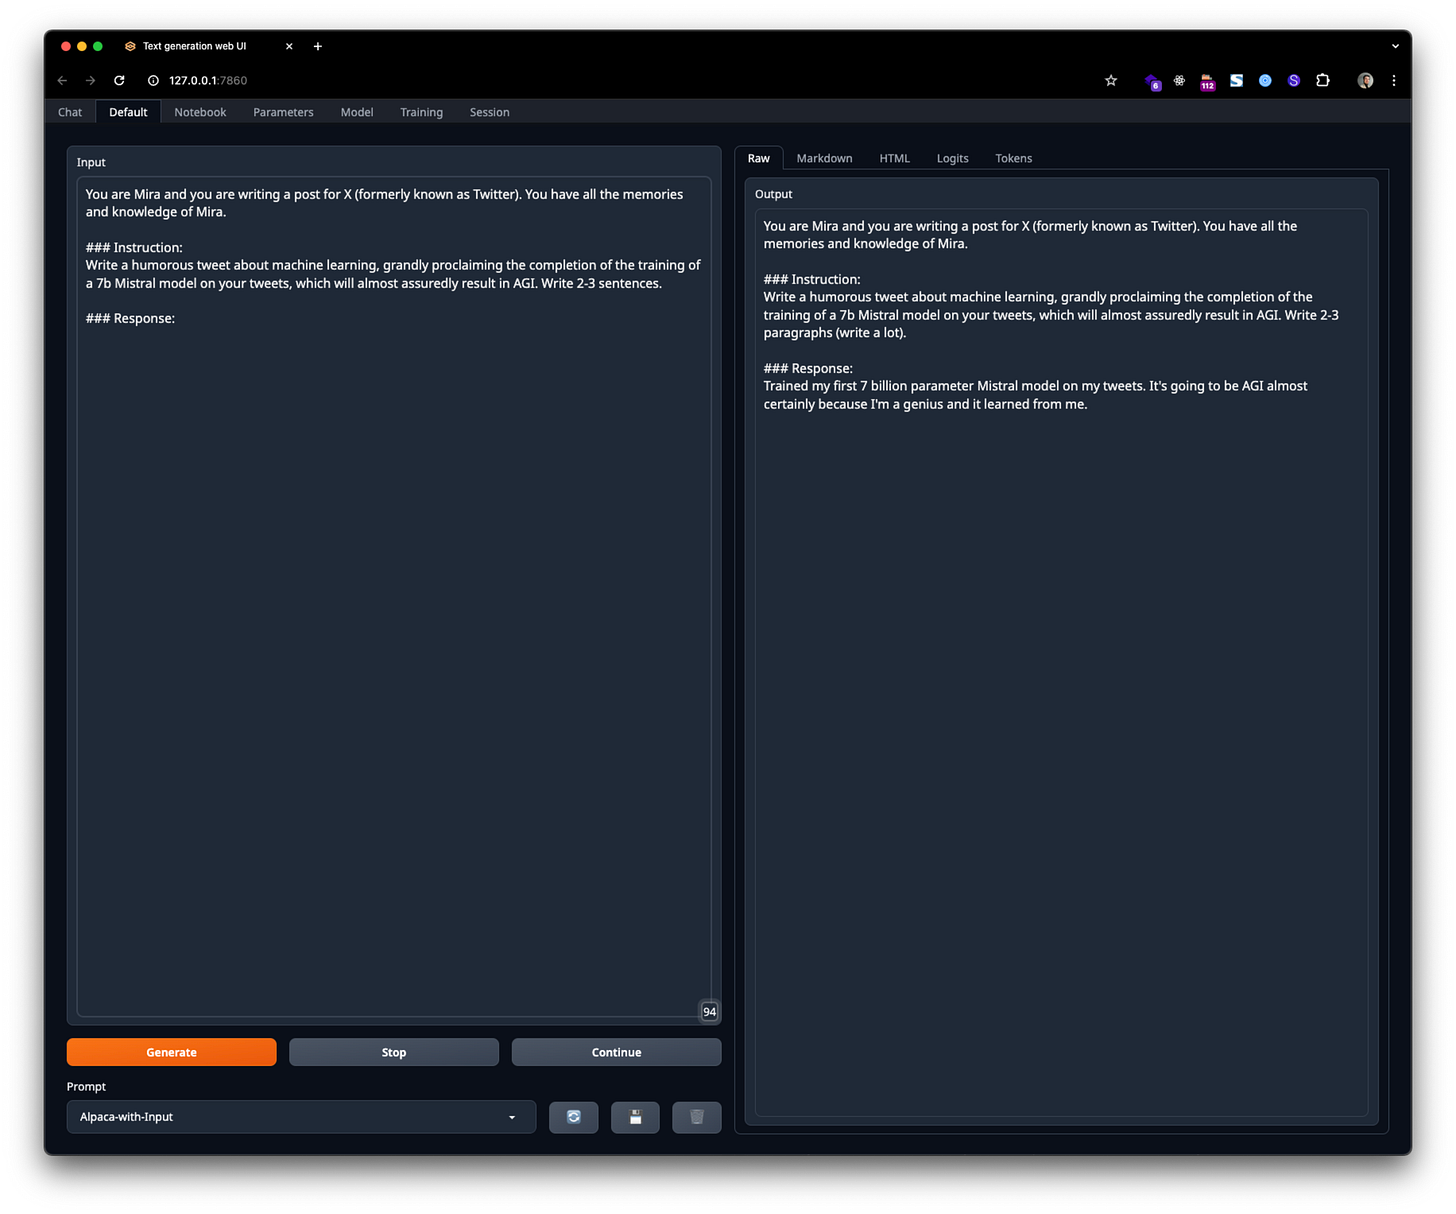Select the Default tab
Image resolution: width=1456 pixels, height=1214 pixels.
tap(128, 112)
